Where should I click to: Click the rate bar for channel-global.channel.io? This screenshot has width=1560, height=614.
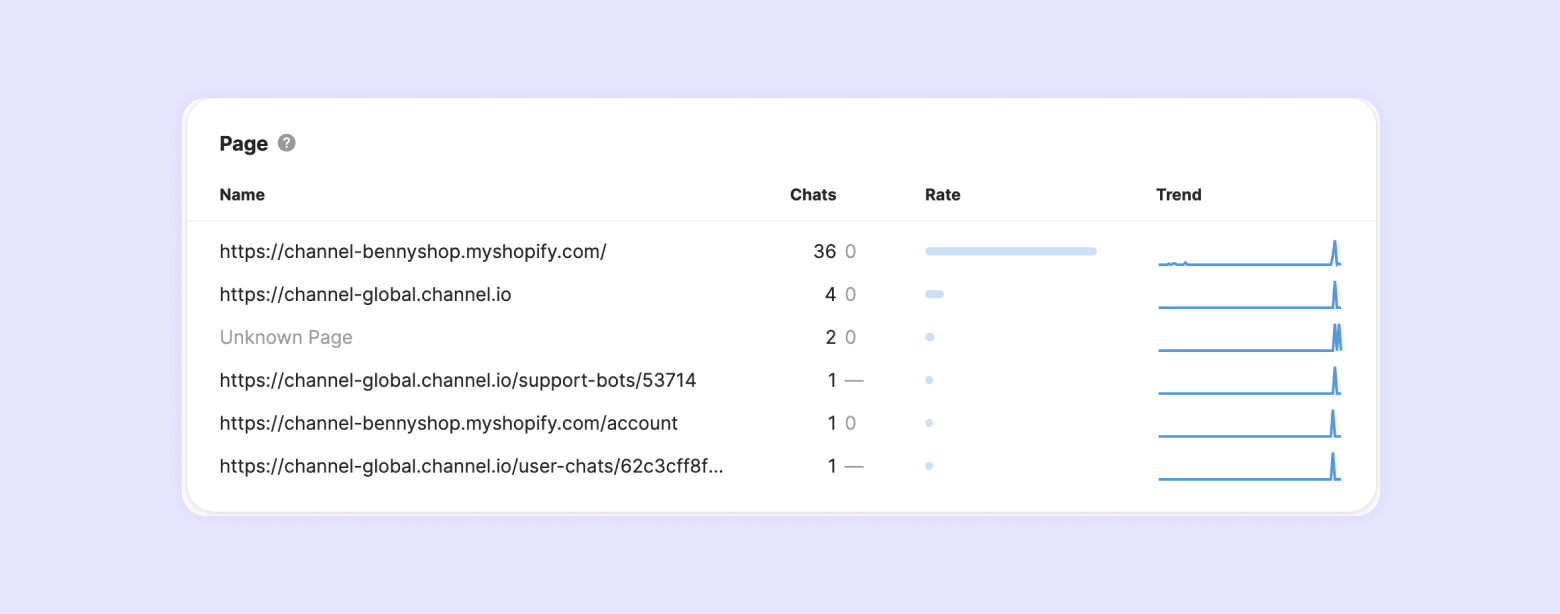[934, 294]
